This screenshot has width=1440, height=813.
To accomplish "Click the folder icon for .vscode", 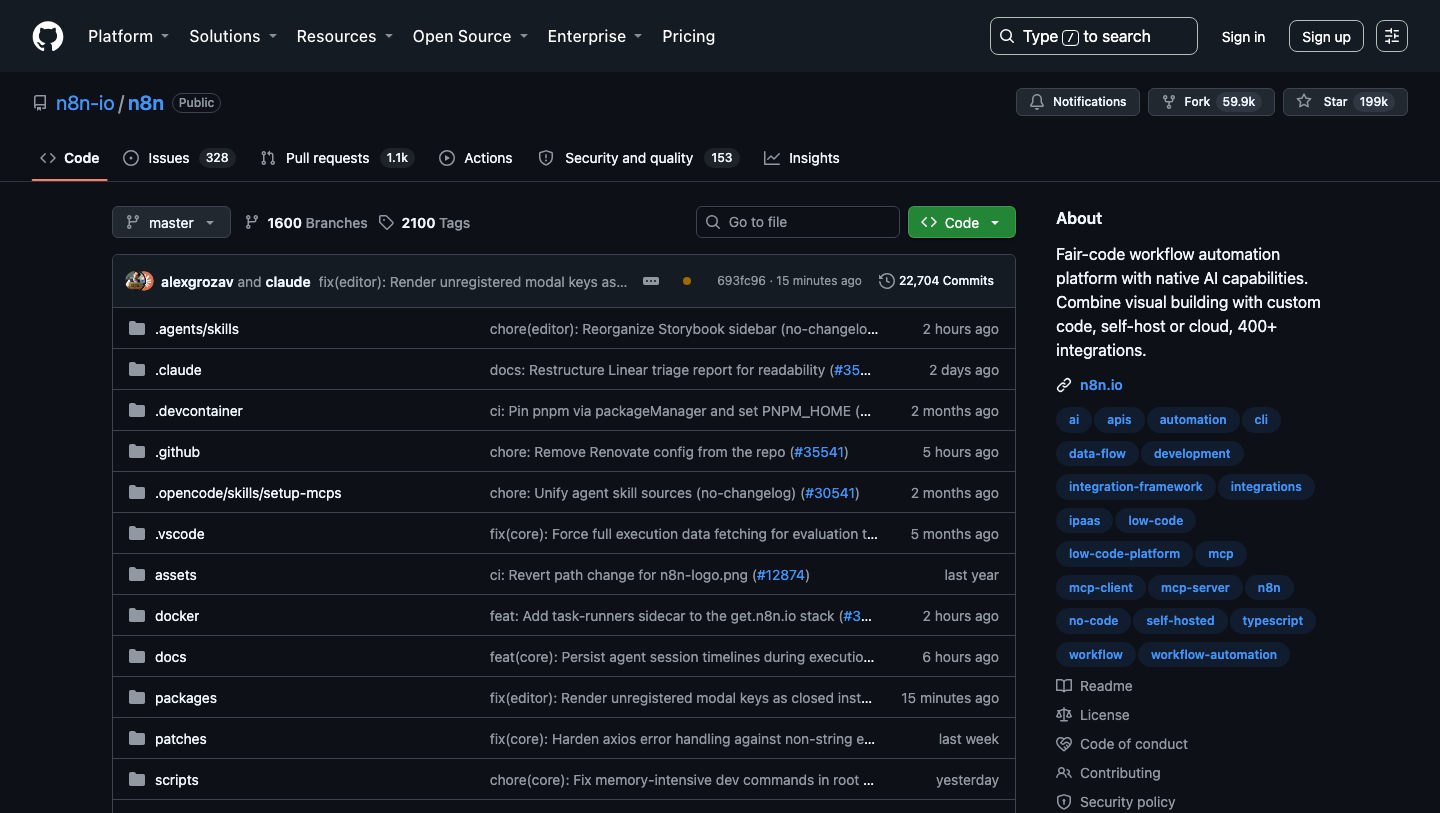I will coord(137,534).
